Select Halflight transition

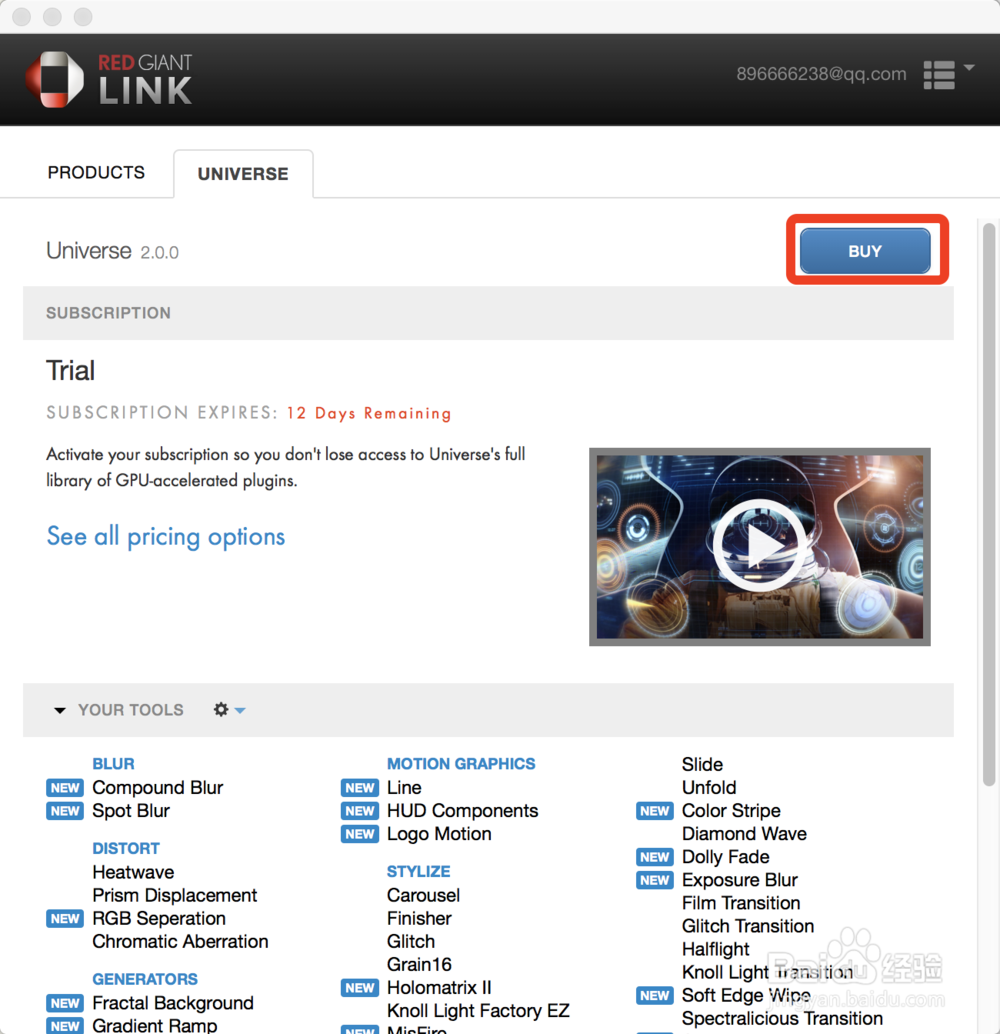coord(716,949)
